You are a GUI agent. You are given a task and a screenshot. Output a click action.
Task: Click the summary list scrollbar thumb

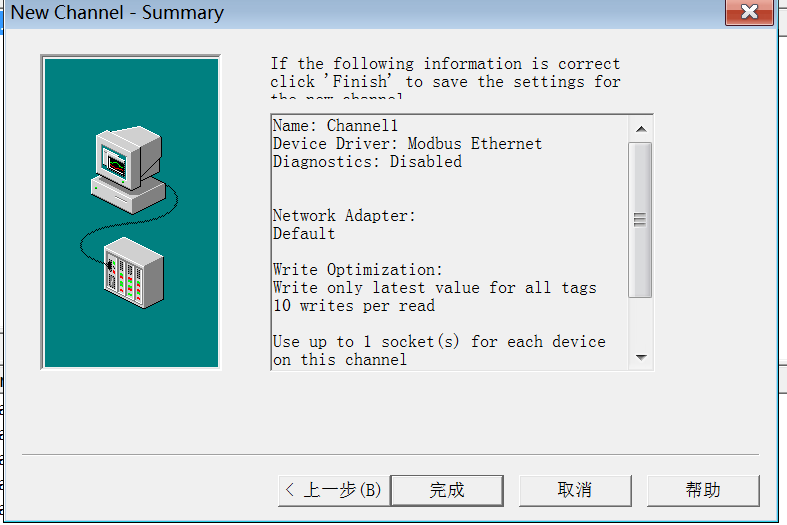[x=641, y=219]
